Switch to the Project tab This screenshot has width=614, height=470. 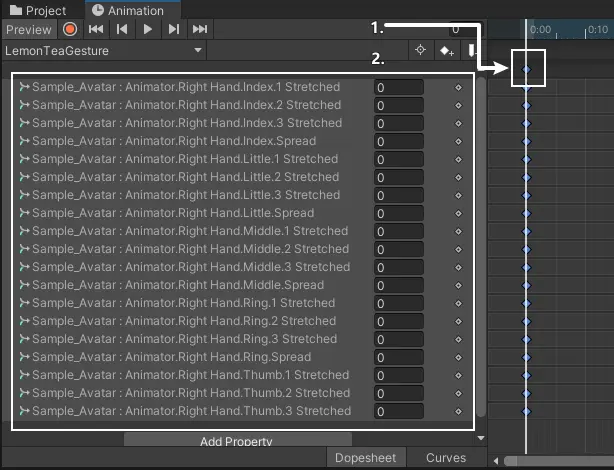pos(38,11)
